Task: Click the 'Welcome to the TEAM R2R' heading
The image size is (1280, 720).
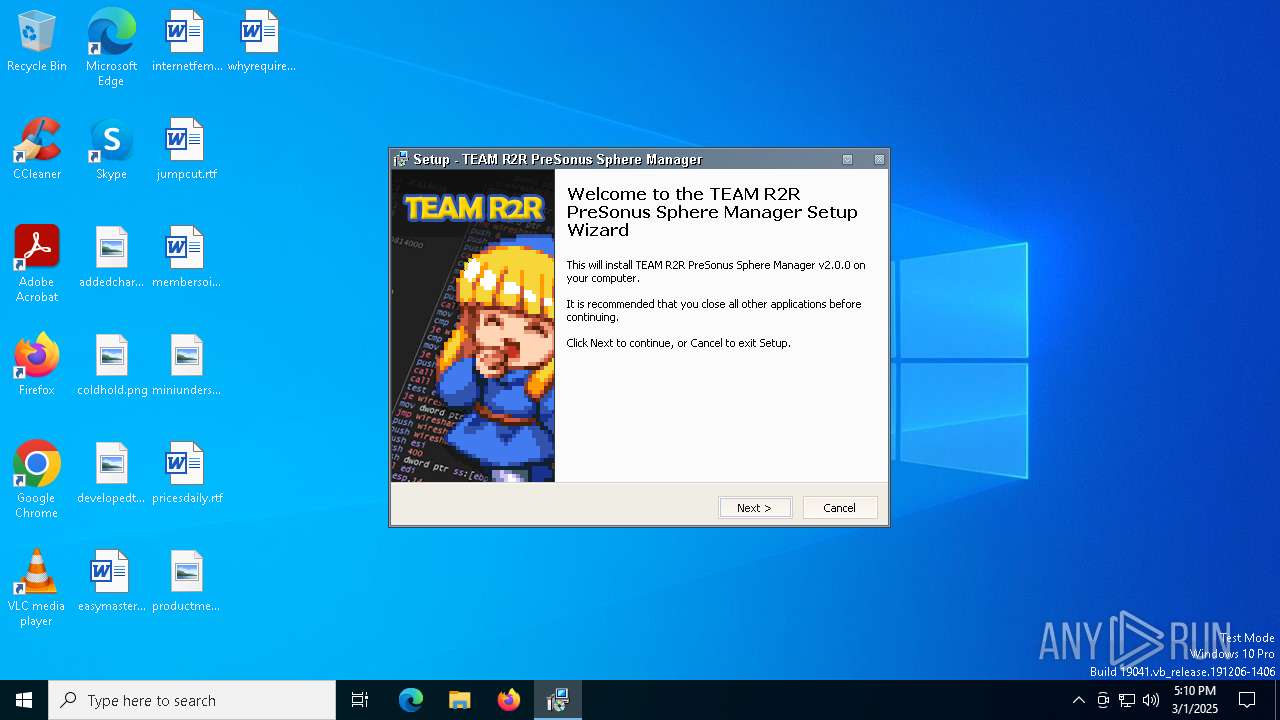Action: click(712, 212)
